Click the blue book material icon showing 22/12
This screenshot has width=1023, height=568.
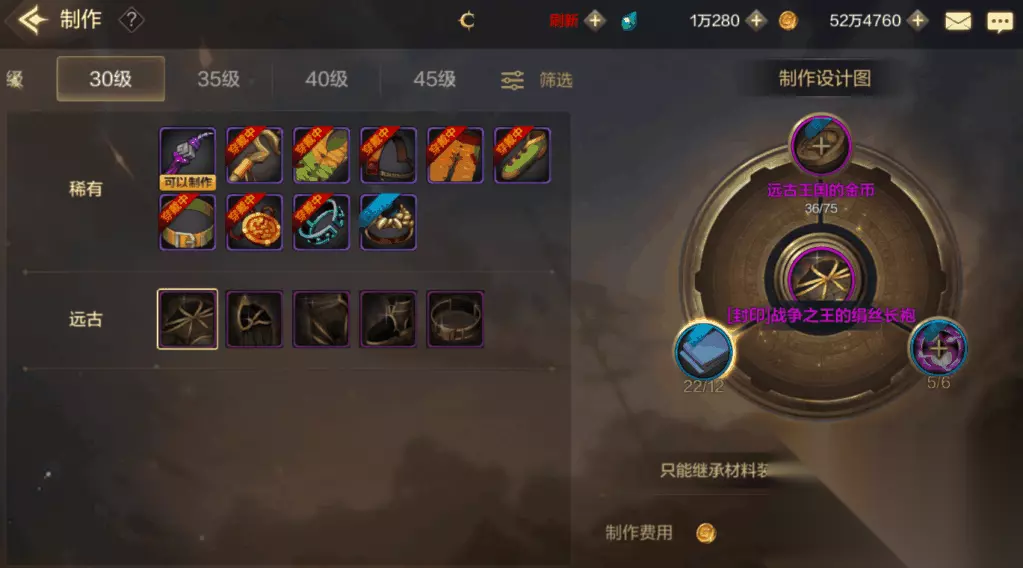click(x=703, y=351)
